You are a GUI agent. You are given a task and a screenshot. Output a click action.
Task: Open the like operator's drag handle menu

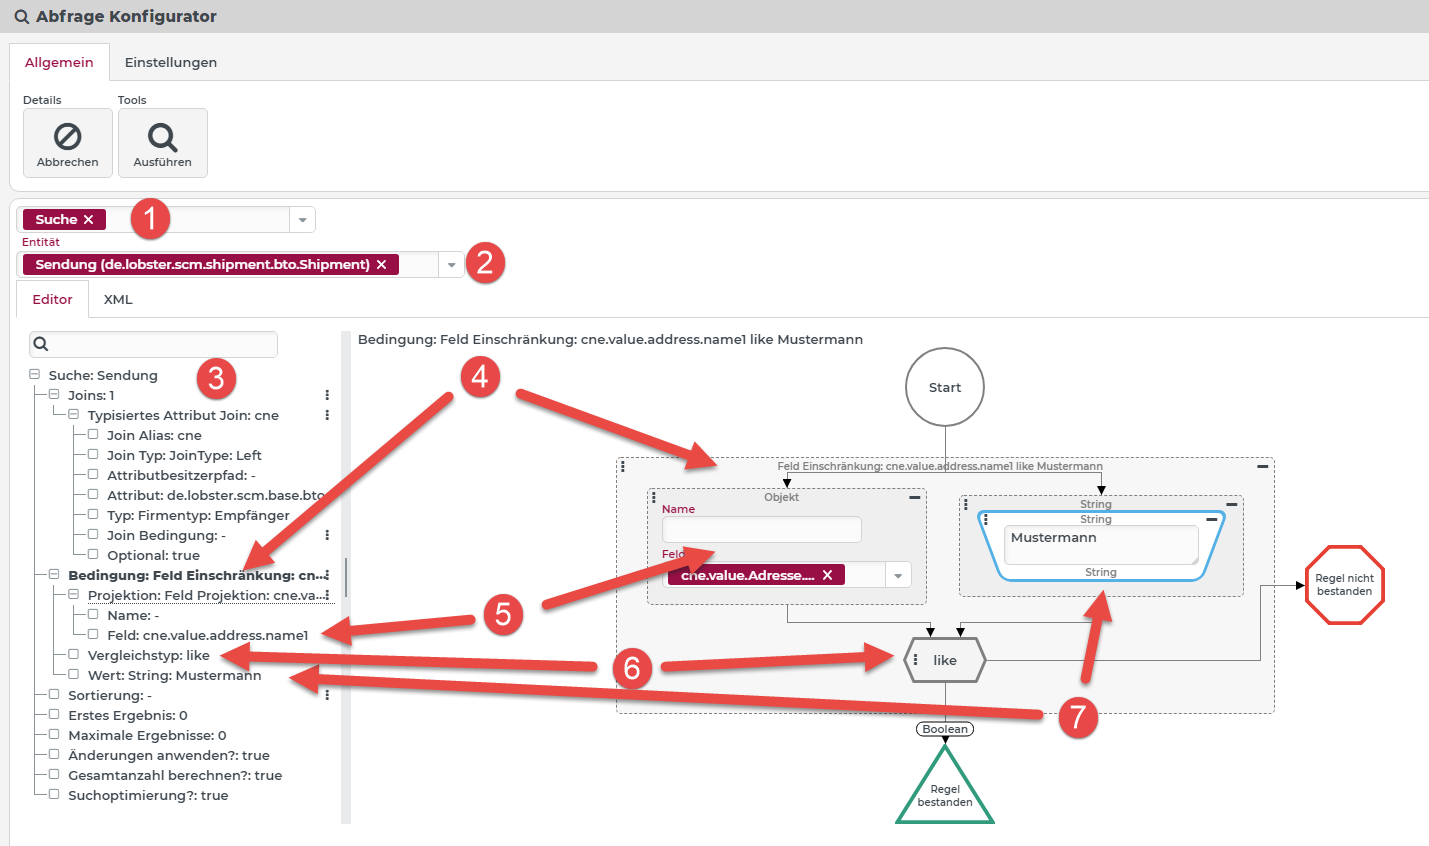(916, 660)
